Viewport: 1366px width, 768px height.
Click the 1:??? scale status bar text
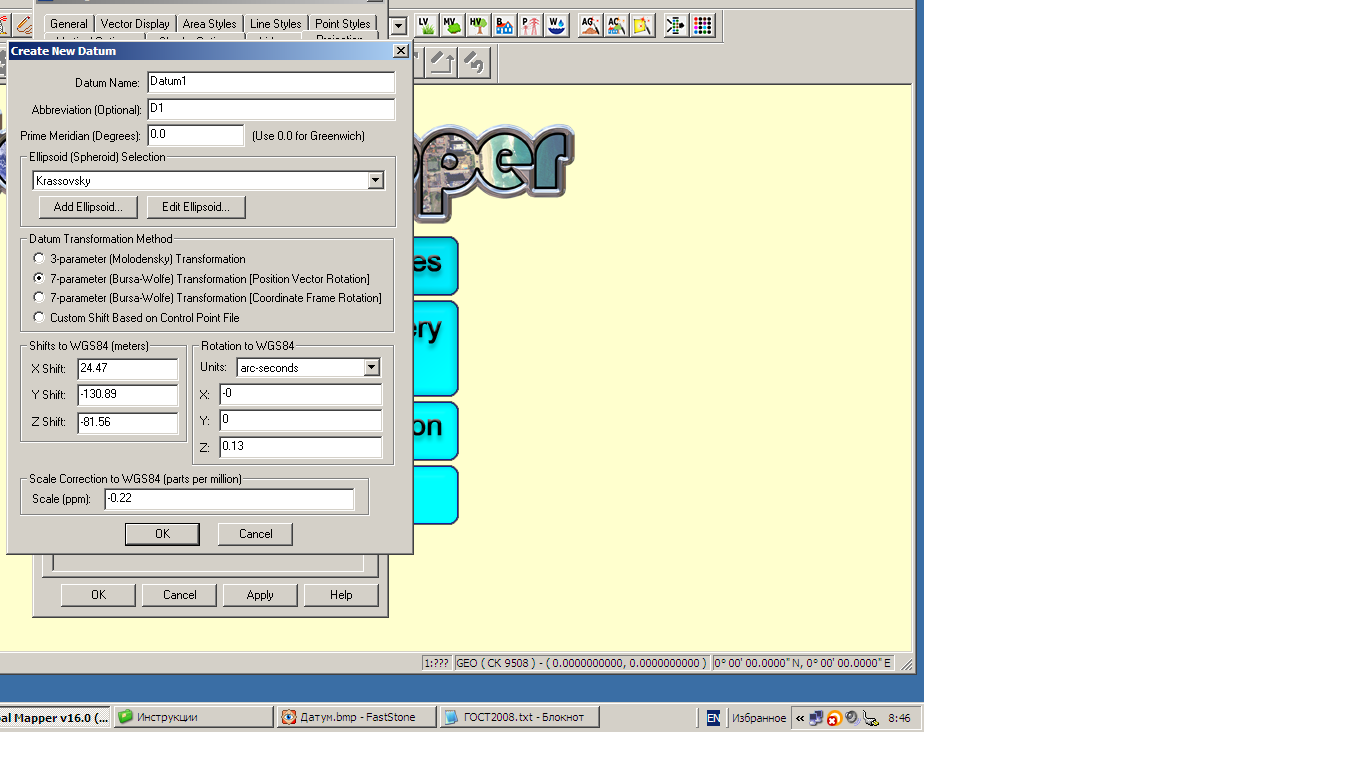pyautogui.click(x=436, y=663)
